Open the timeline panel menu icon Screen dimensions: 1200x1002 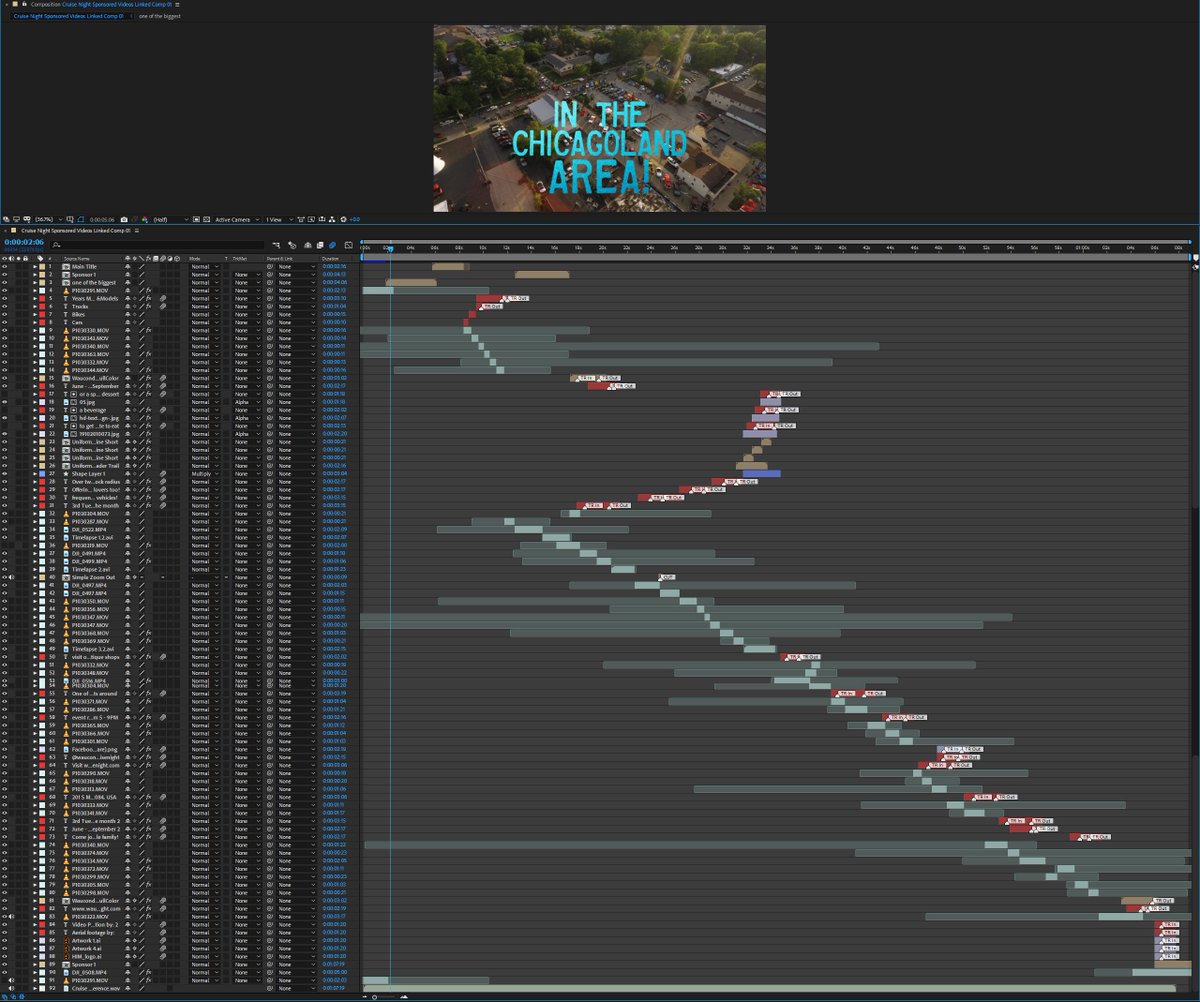(137, 230)
